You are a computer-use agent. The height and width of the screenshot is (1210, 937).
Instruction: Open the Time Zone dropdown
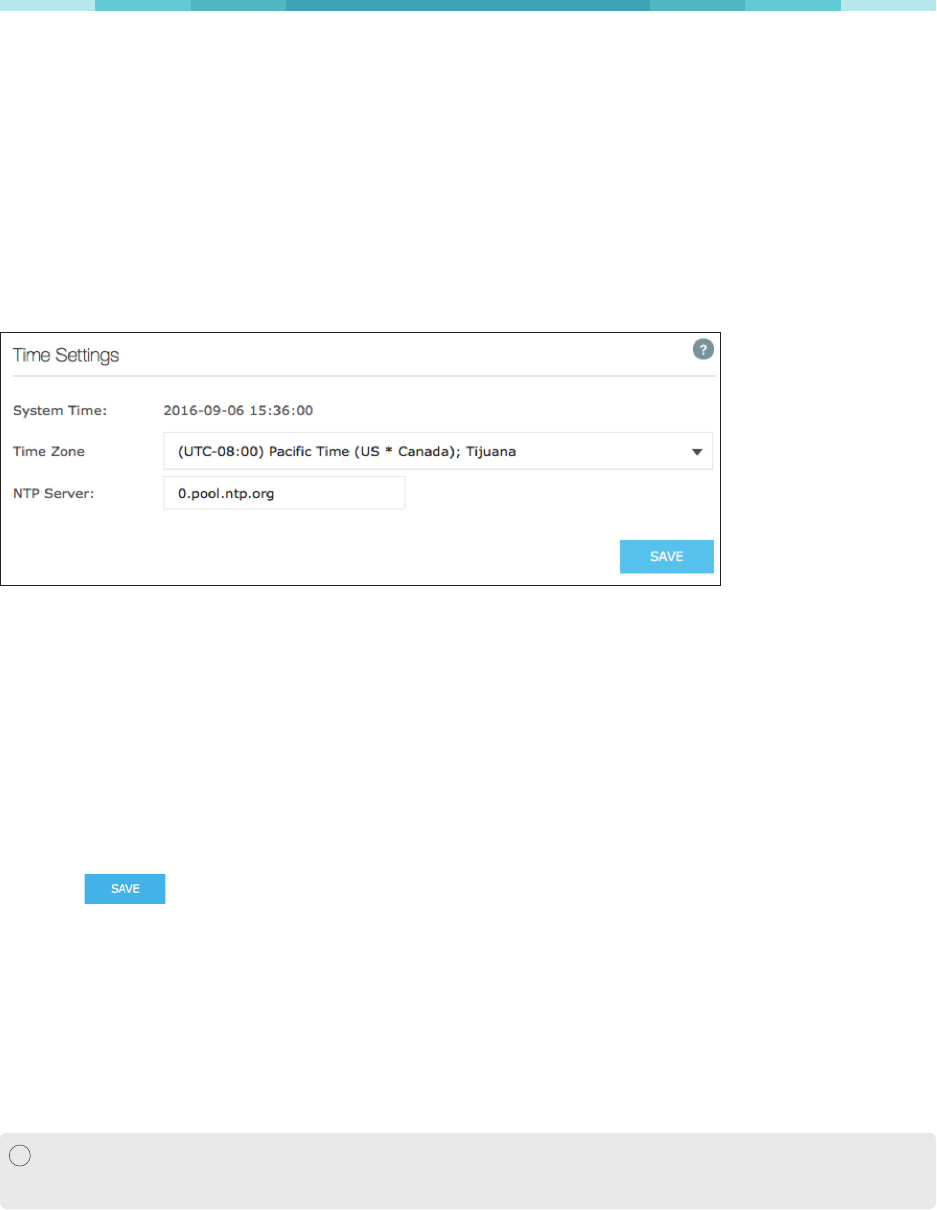438,451
